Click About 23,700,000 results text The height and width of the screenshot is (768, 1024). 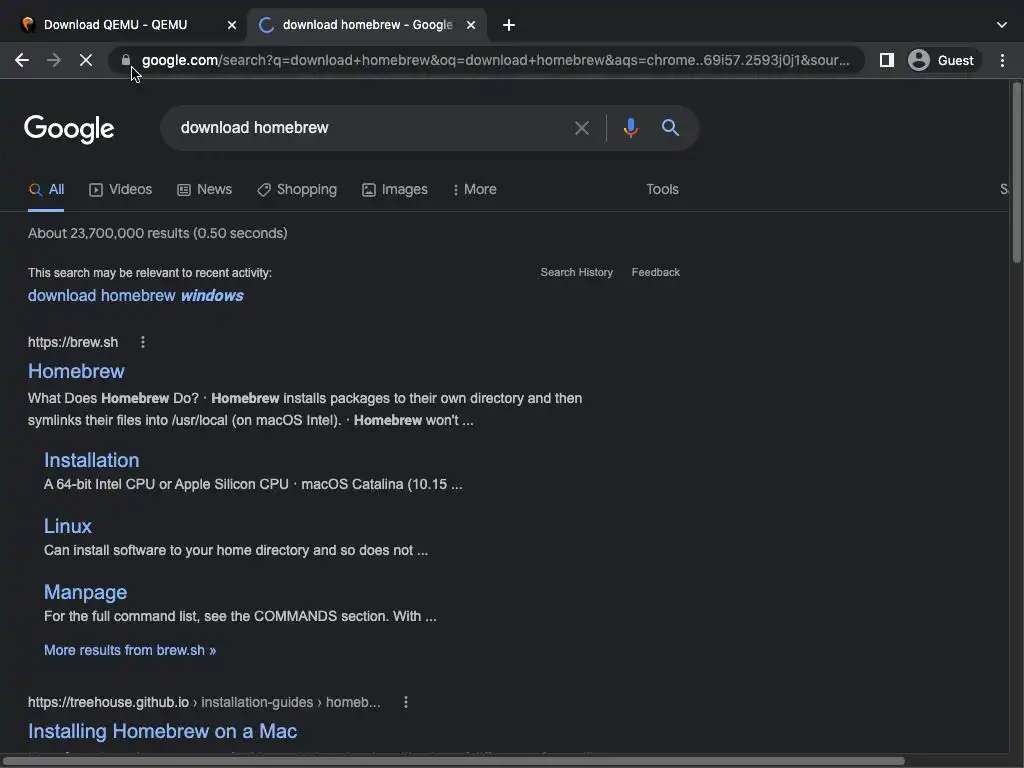(x=157, y=233)
